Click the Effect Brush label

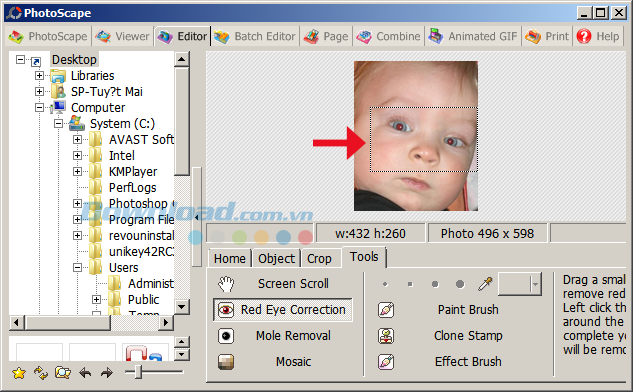[x=468, y=361]
